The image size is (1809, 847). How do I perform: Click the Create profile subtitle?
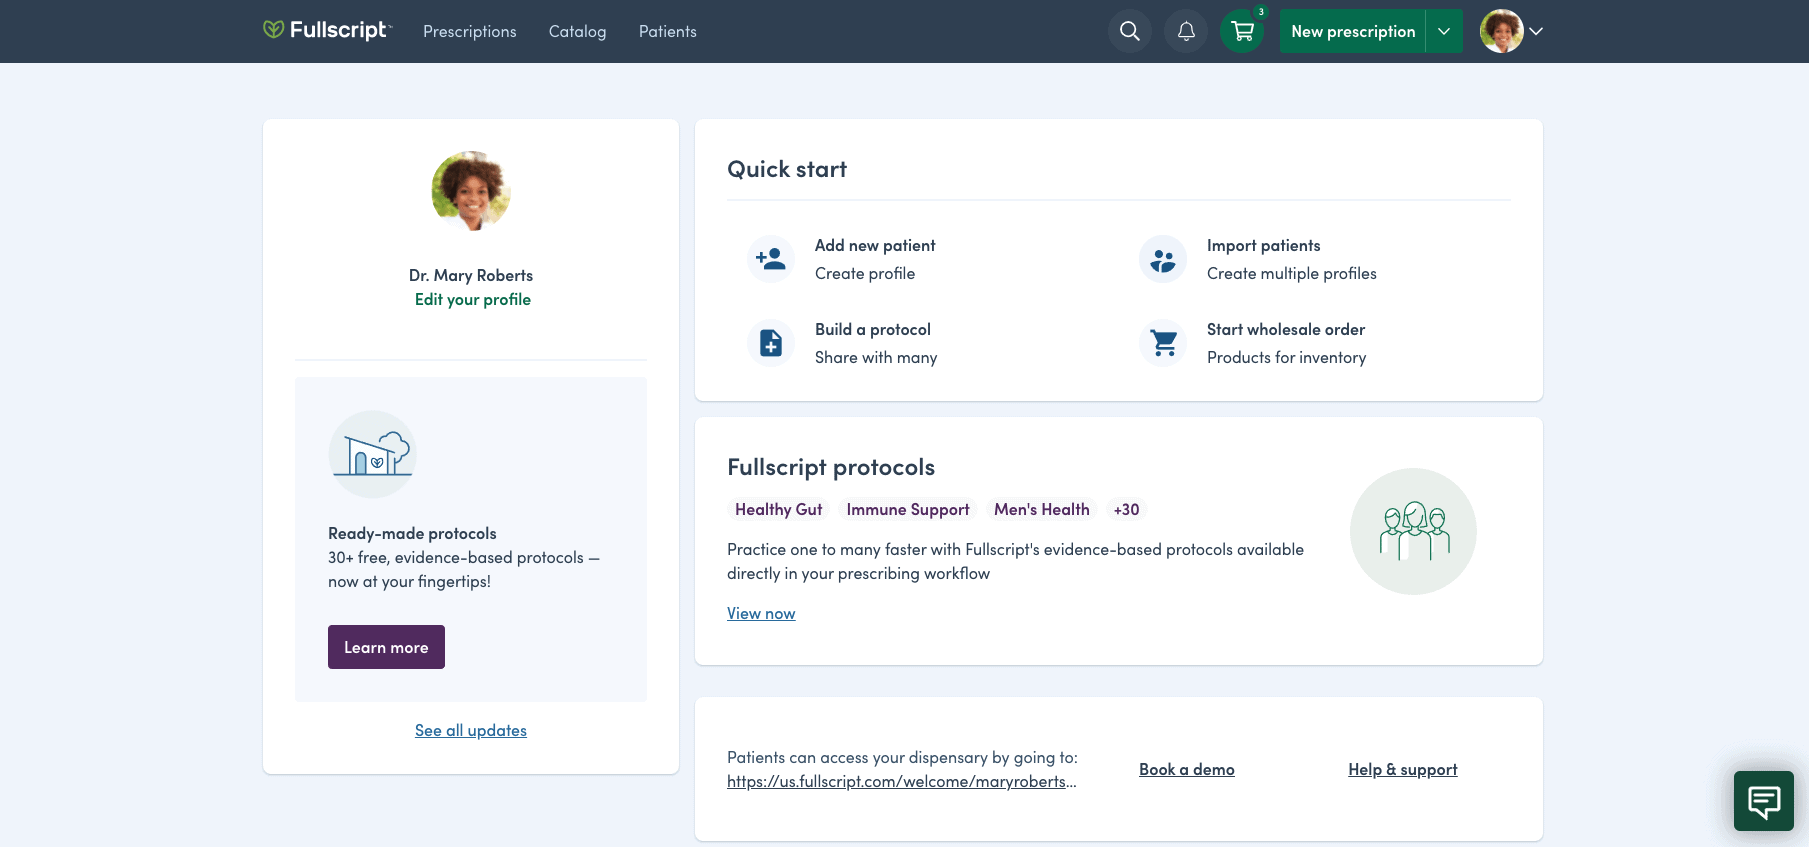click(865, 273)
